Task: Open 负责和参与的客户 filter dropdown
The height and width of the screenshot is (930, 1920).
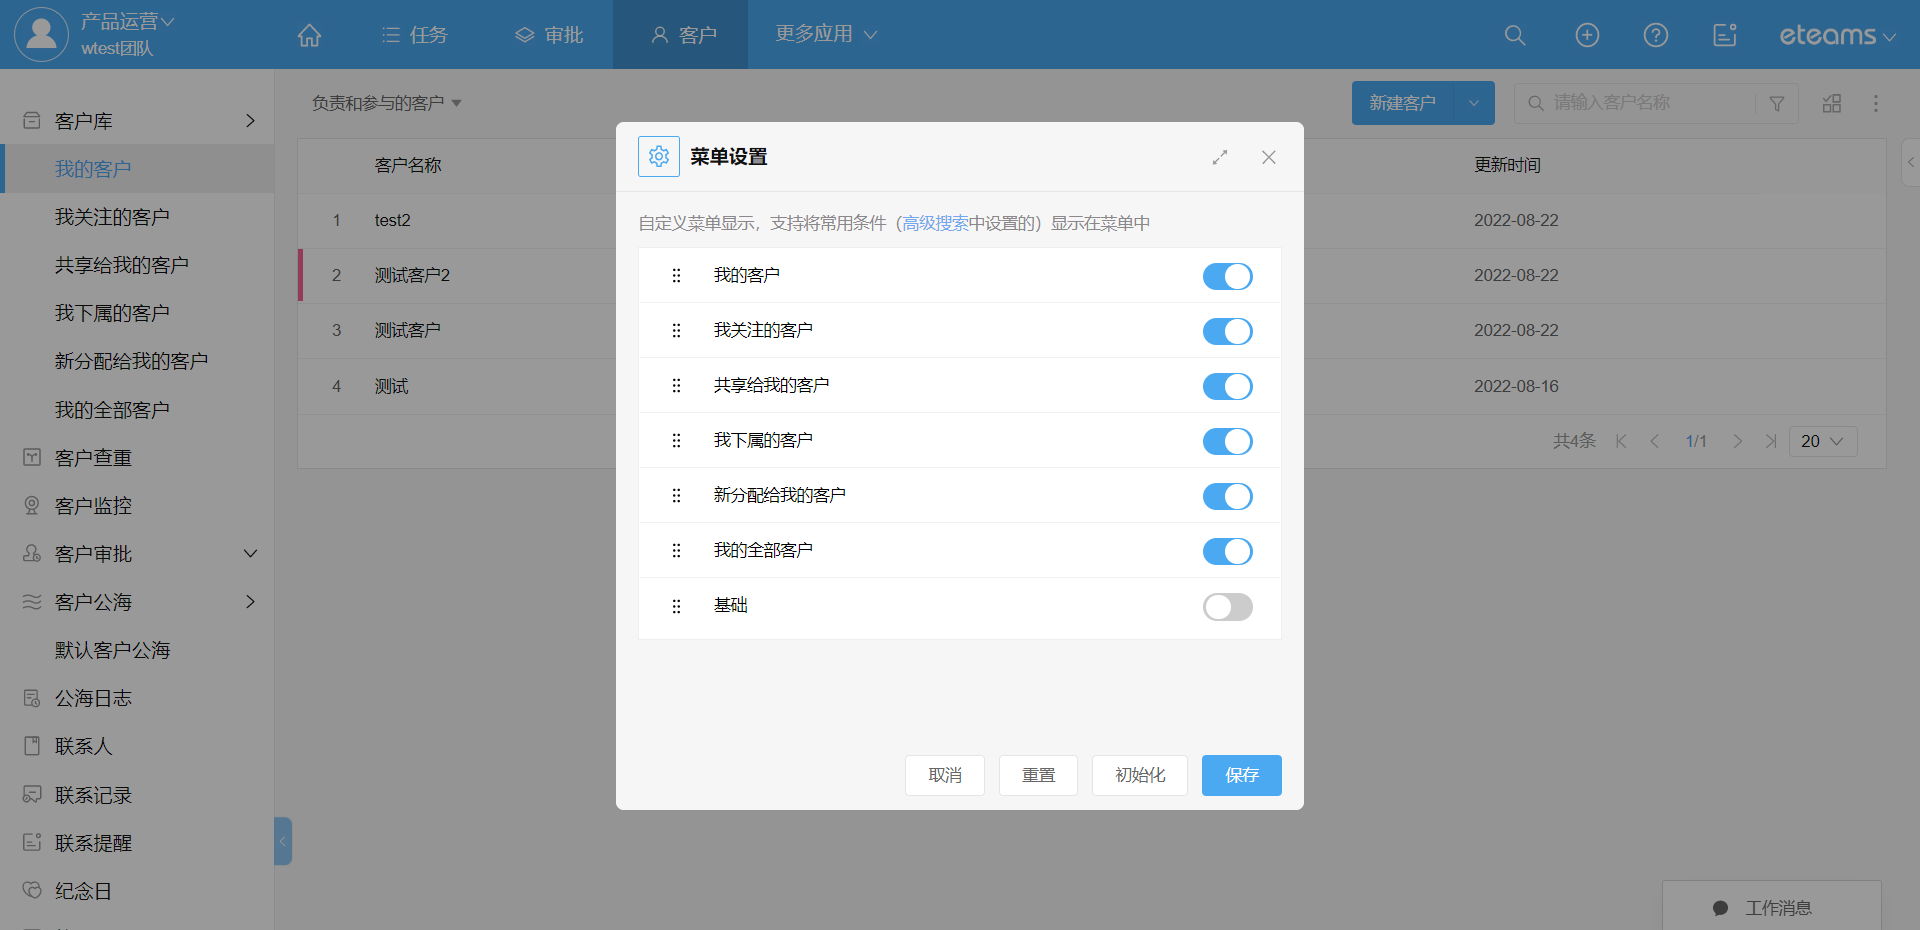Action: click(x=386, y=103)
